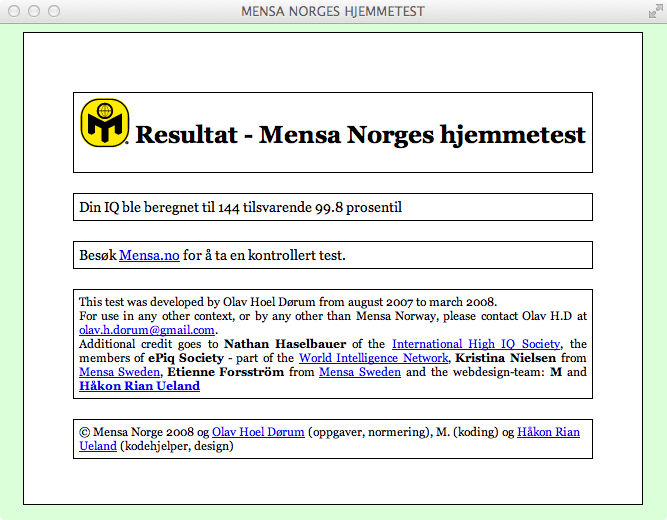Click the minimize button in the title bar
This screenshot has height=520, width=667.
pyautogui.click(x=34, y=11)
